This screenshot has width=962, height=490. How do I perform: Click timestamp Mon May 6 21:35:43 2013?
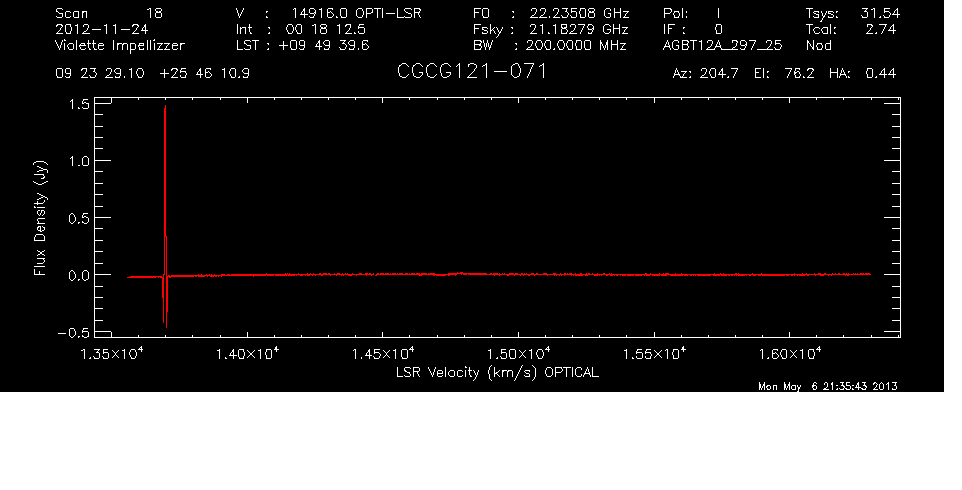[x=828, y=386]
